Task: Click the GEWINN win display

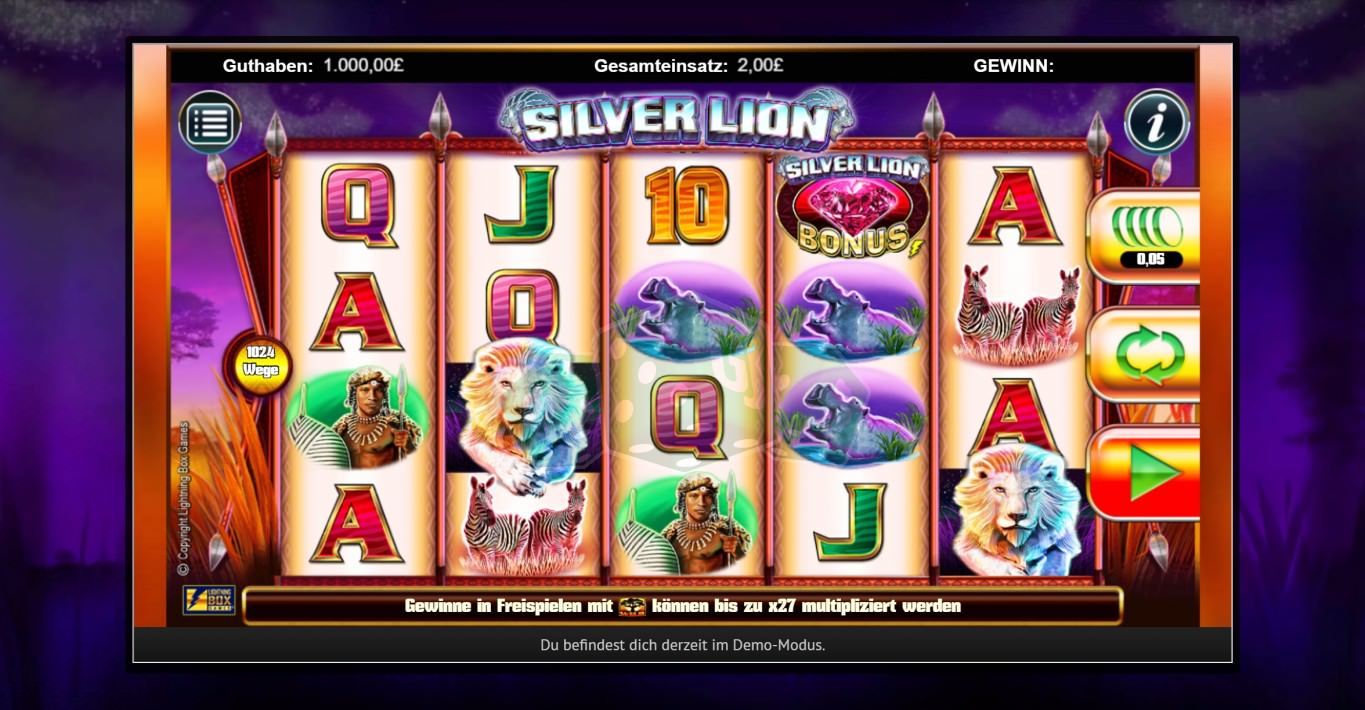Action: [x=1013, y=66]
